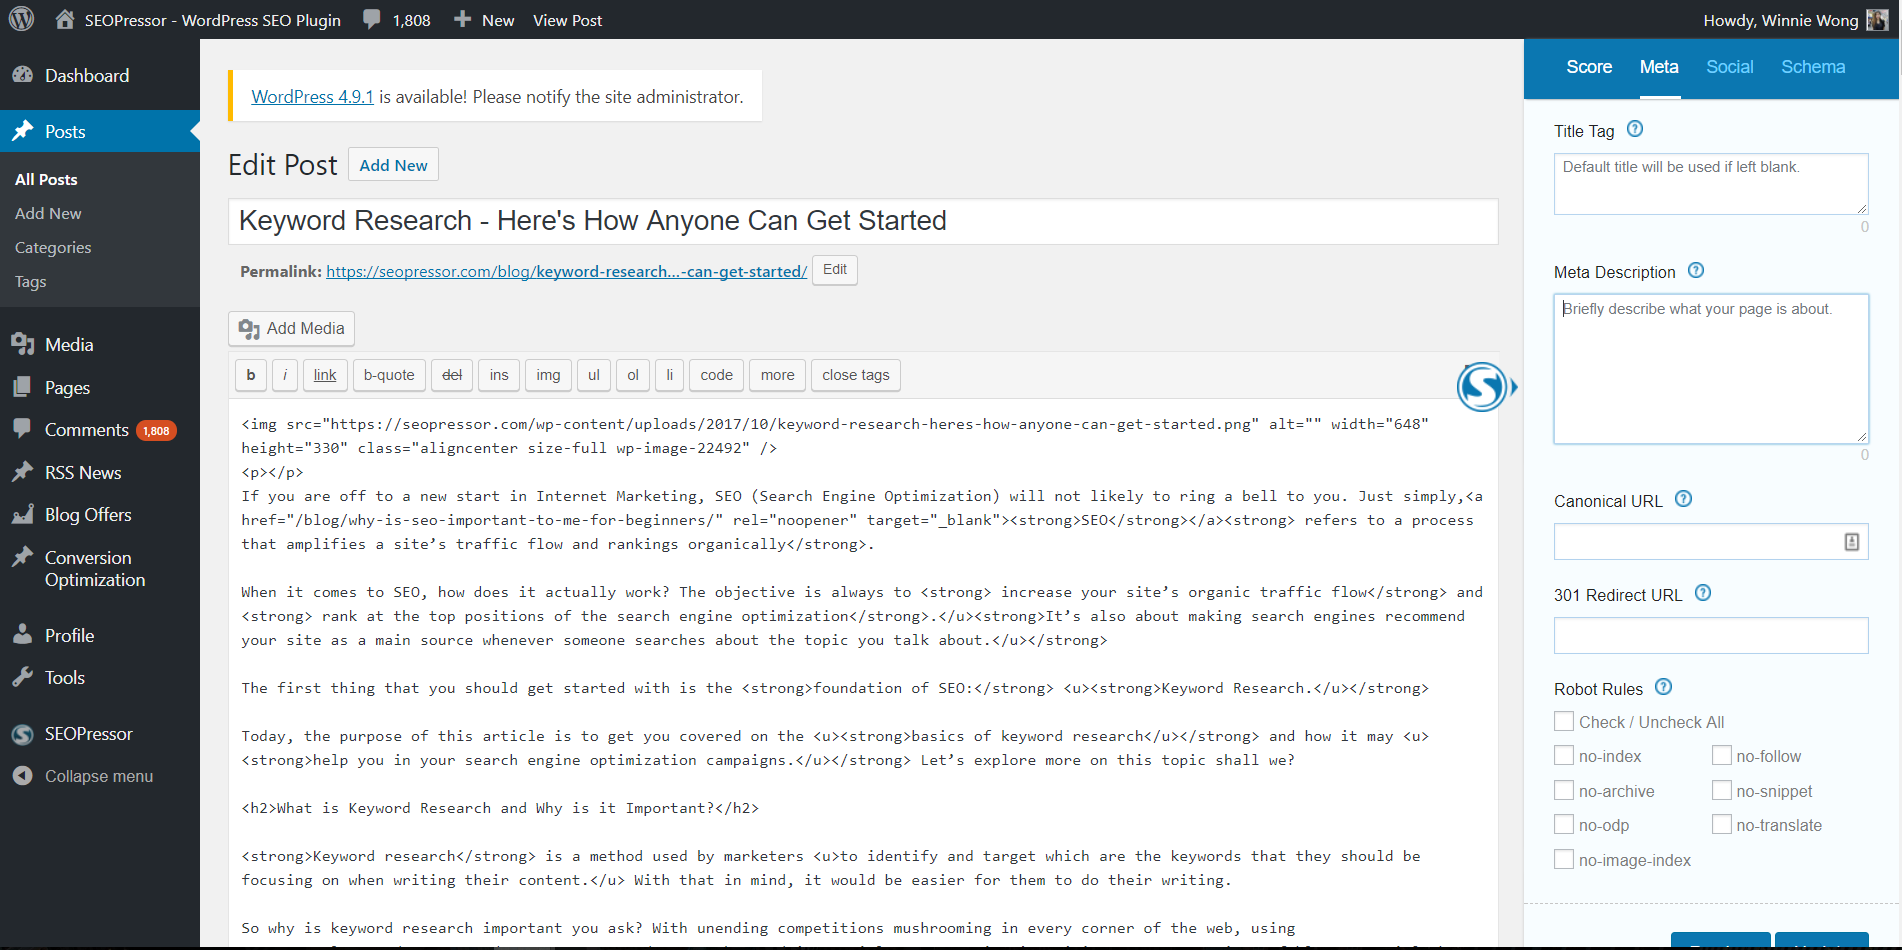The image size is (1902, 950).
Task: Open Categories submenu item
Action: (x=53, y=247)
